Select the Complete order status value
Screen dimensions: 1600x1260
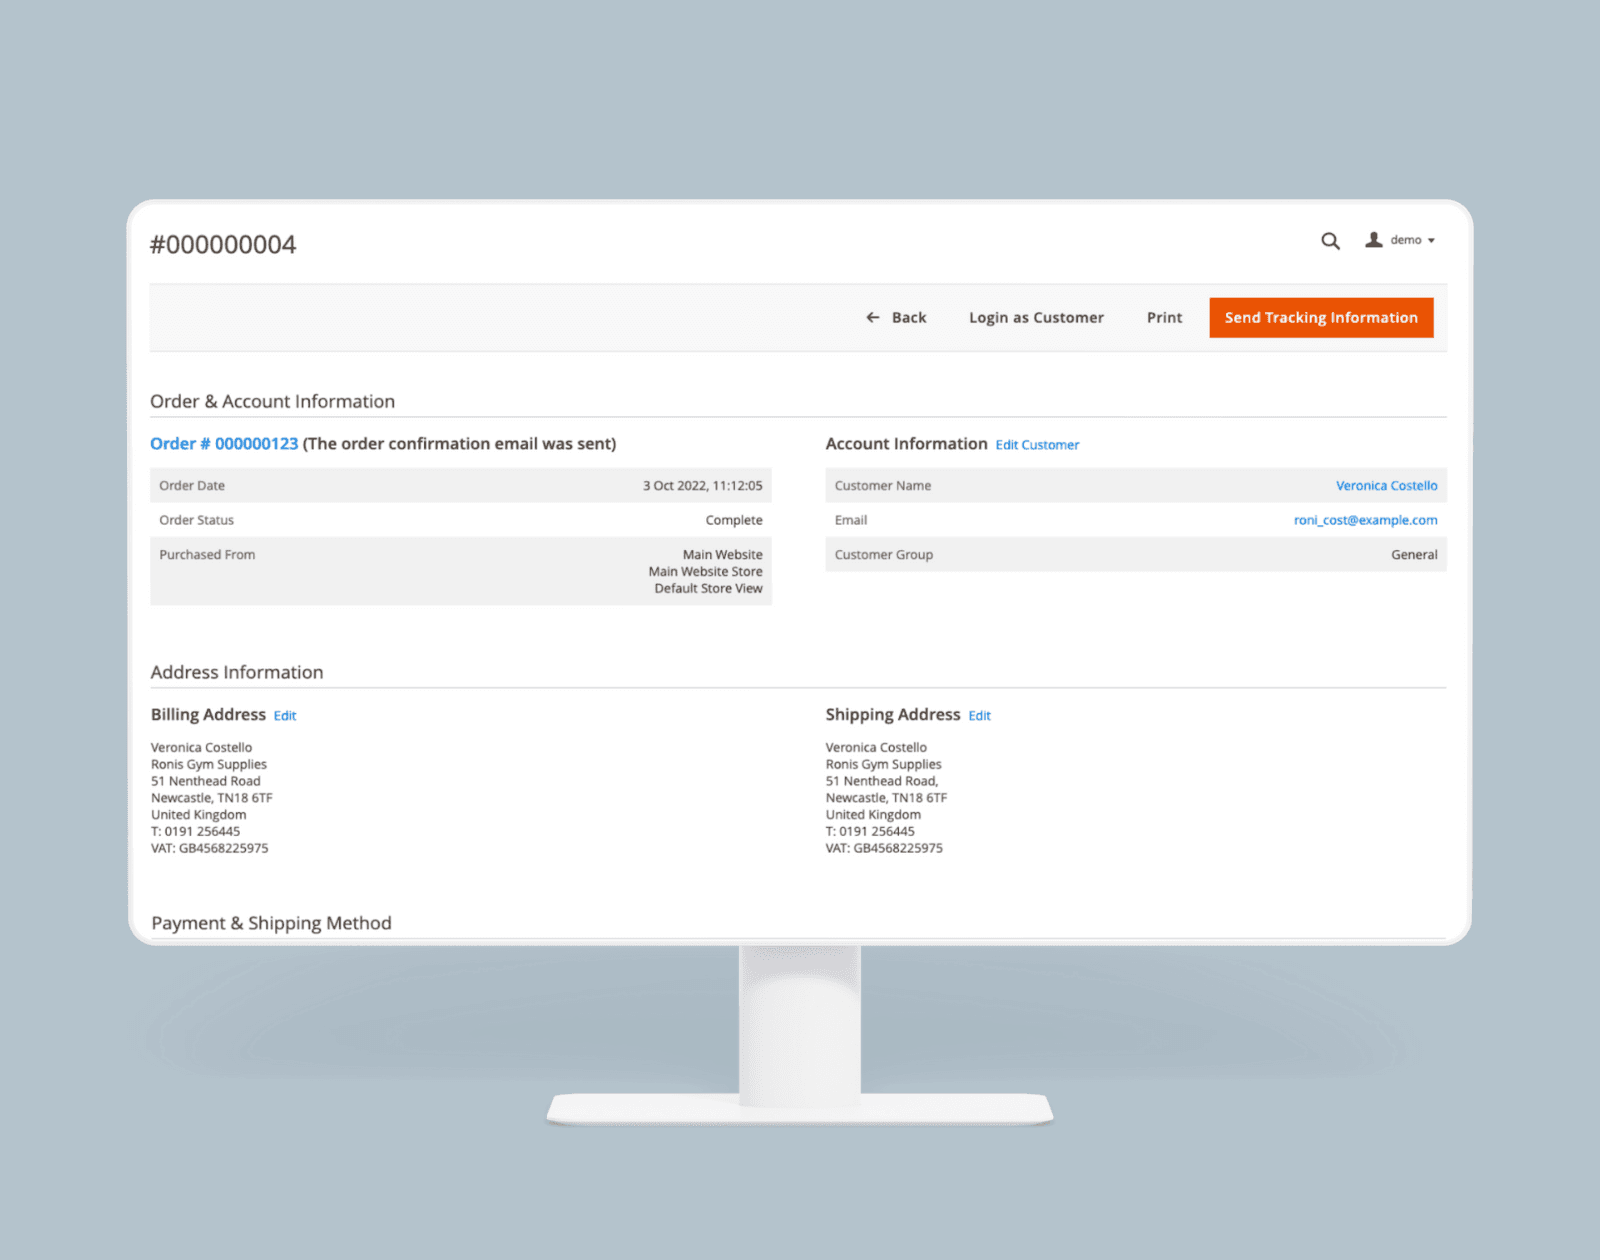[x=733, y=520]
